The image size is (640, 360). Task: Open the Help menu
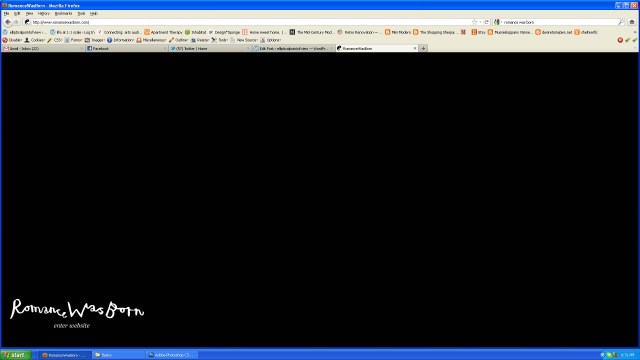coord(93,13)
